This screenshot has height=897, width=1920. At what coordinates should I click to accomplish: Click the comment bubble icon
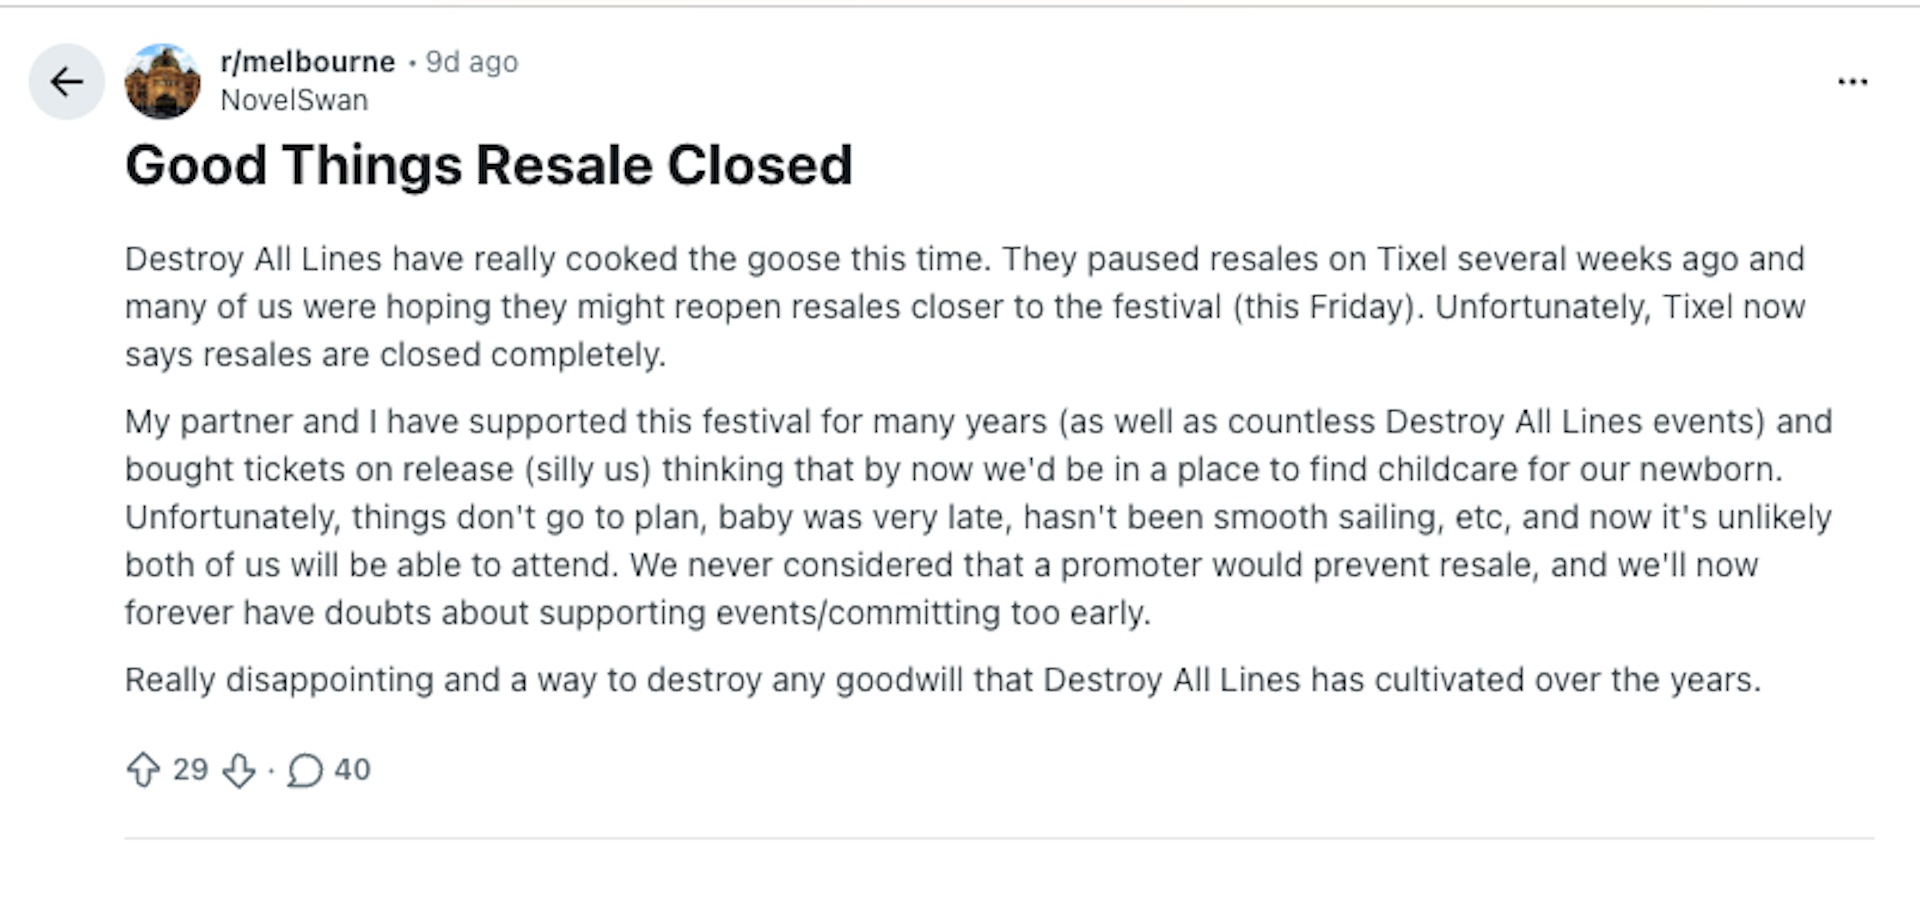[305, 770]
